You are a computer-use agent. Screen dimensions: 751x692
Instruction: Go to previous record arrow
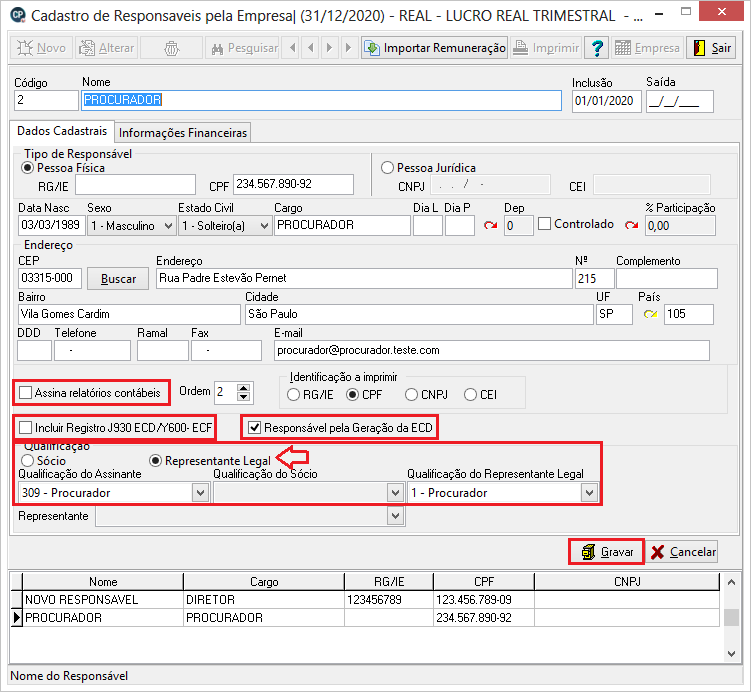click(311, 48)
